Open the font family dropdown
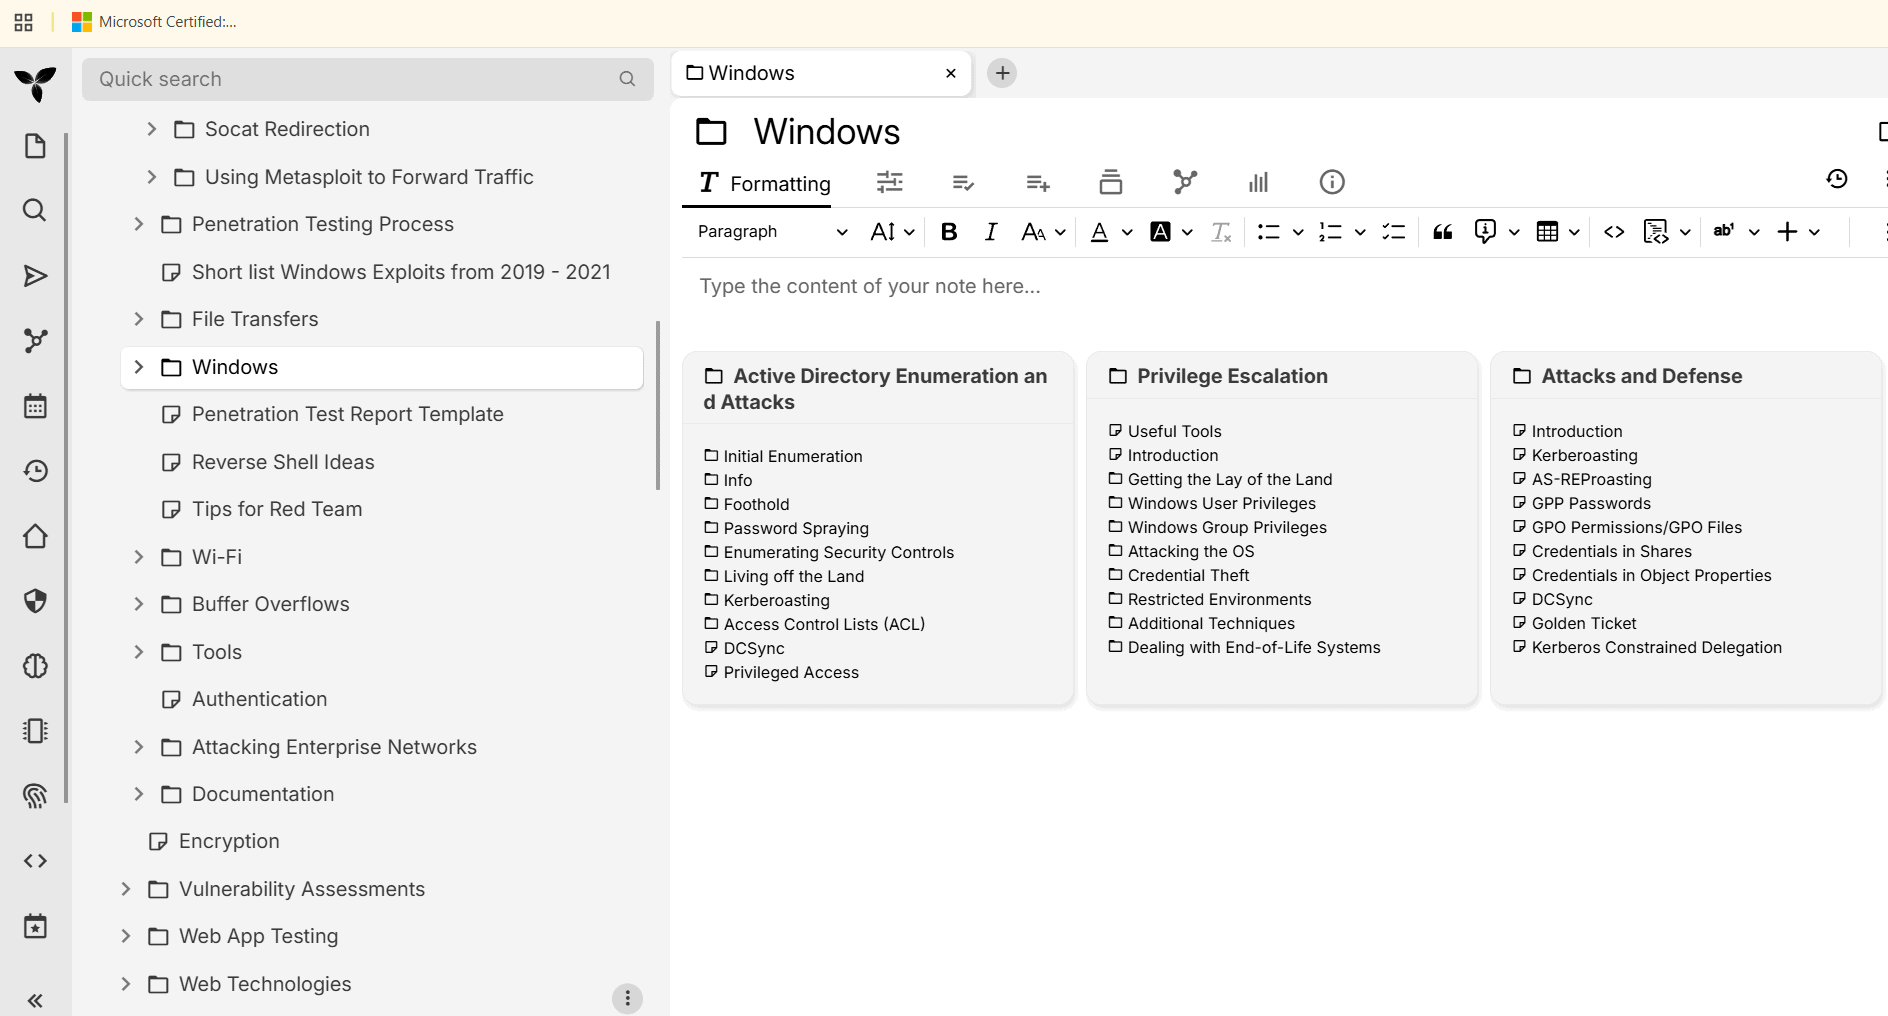1888x1016 pixels. [1043, 232]
